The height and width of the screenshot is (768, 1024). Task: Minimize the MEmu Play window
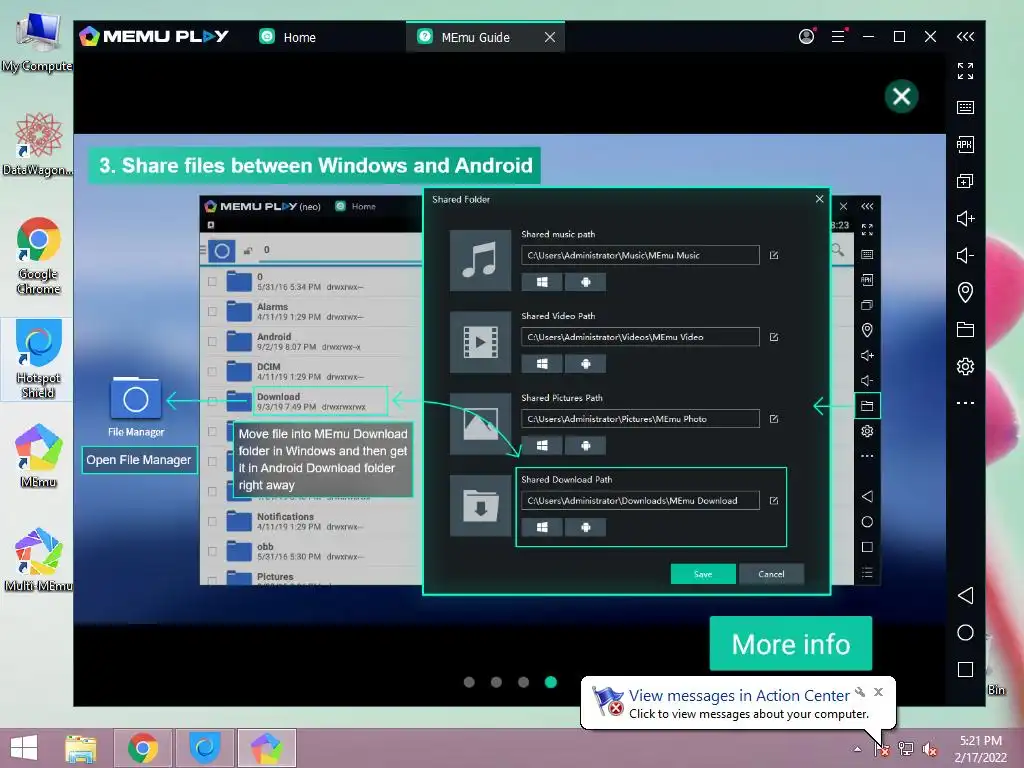869,37
